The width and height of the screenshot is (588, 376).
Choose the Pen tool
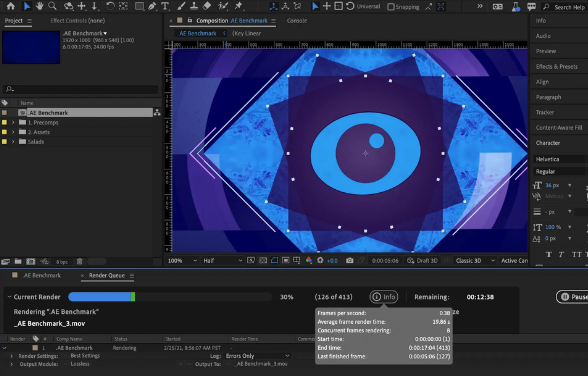[x=152, y=6]
